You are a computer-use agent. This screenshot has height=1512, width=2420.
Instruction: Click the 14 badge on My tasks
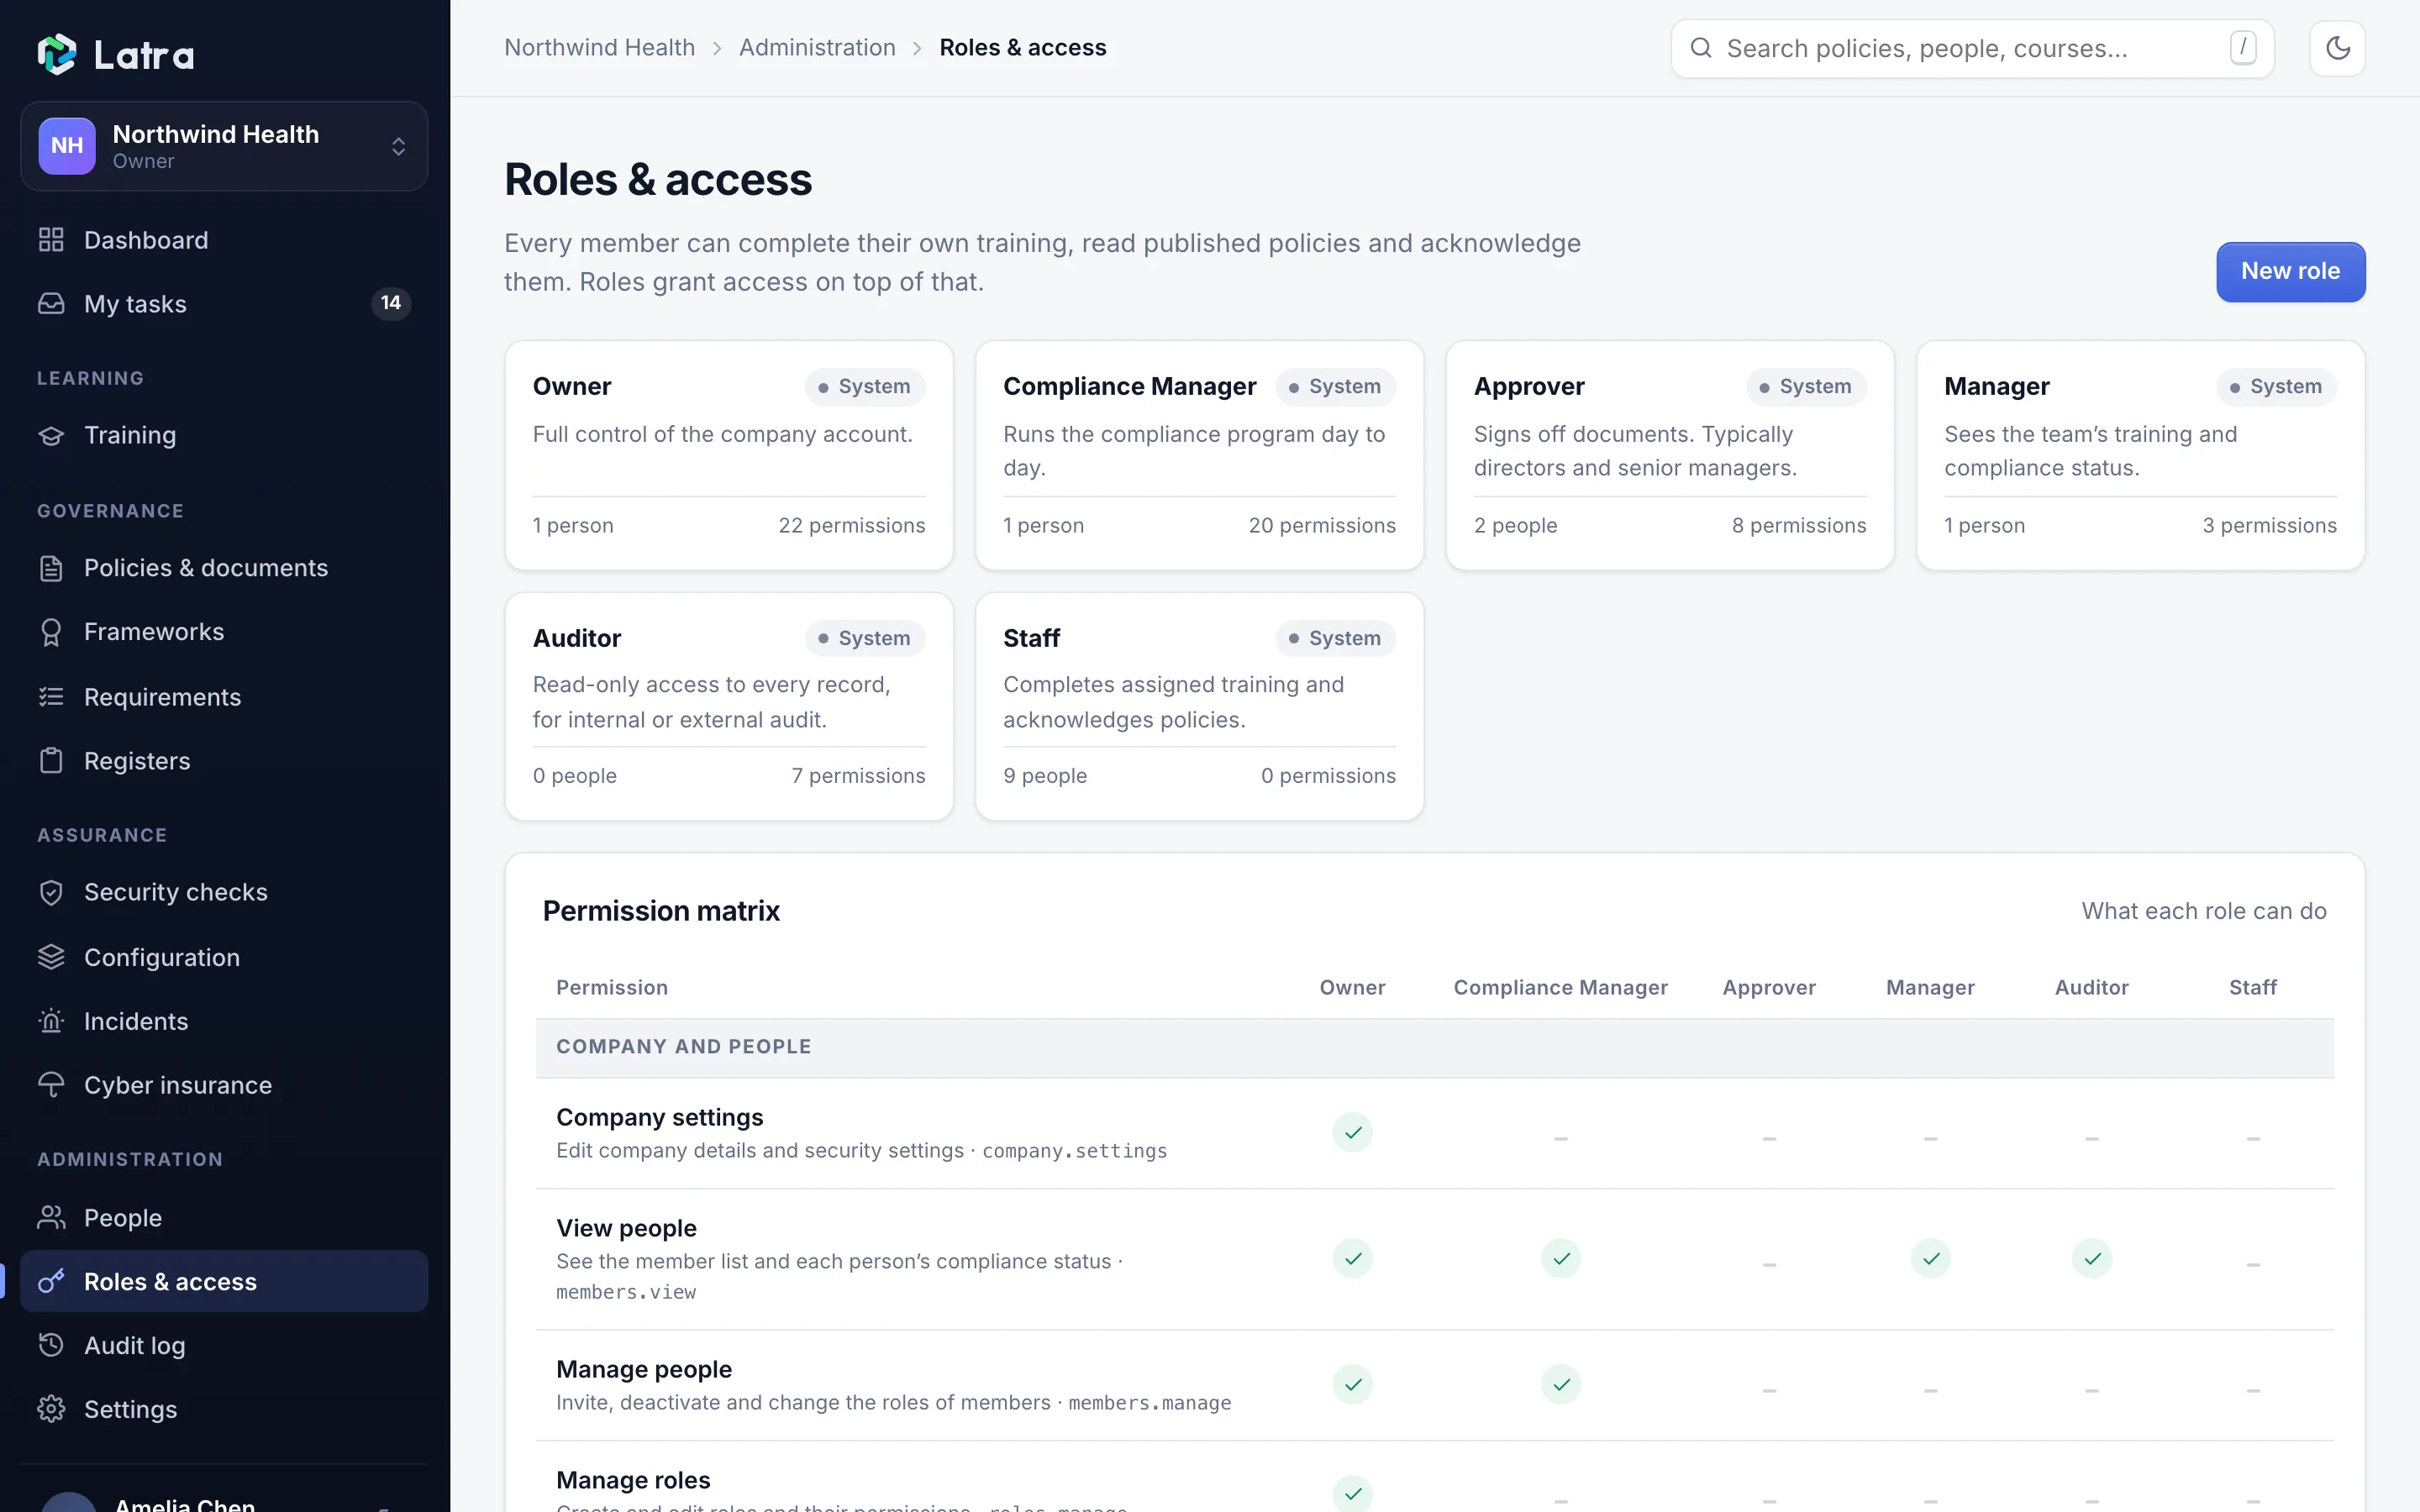tap(391, 303)
